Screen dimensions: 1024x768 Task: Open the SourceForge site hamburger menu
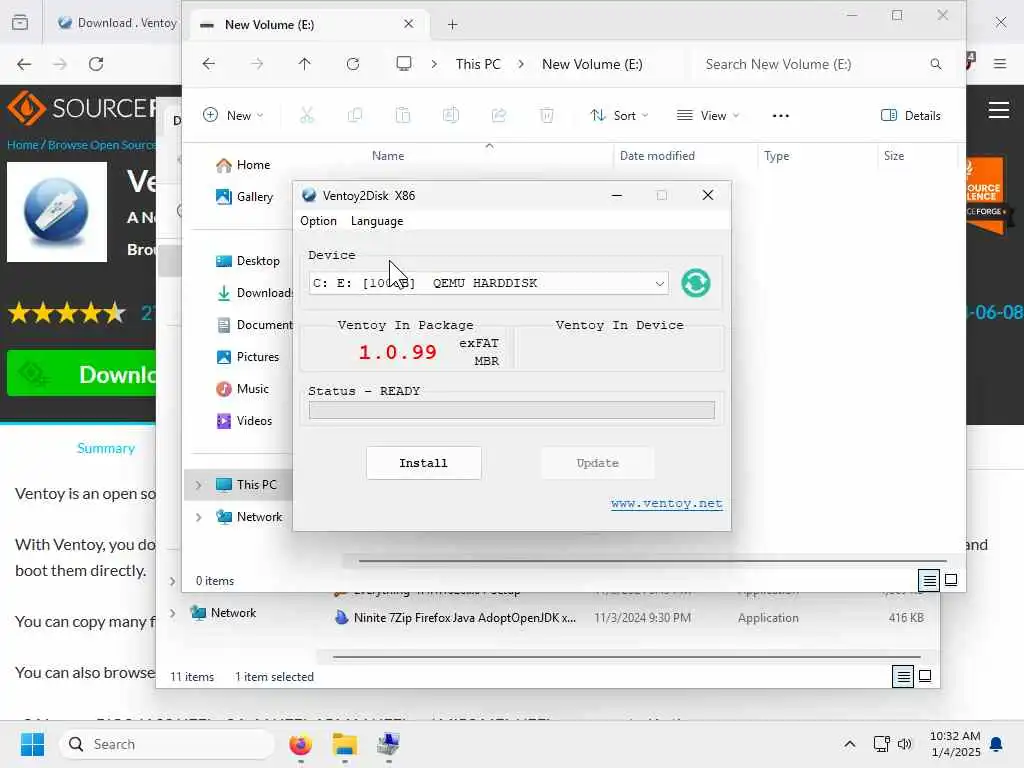[x=999, y=110]
